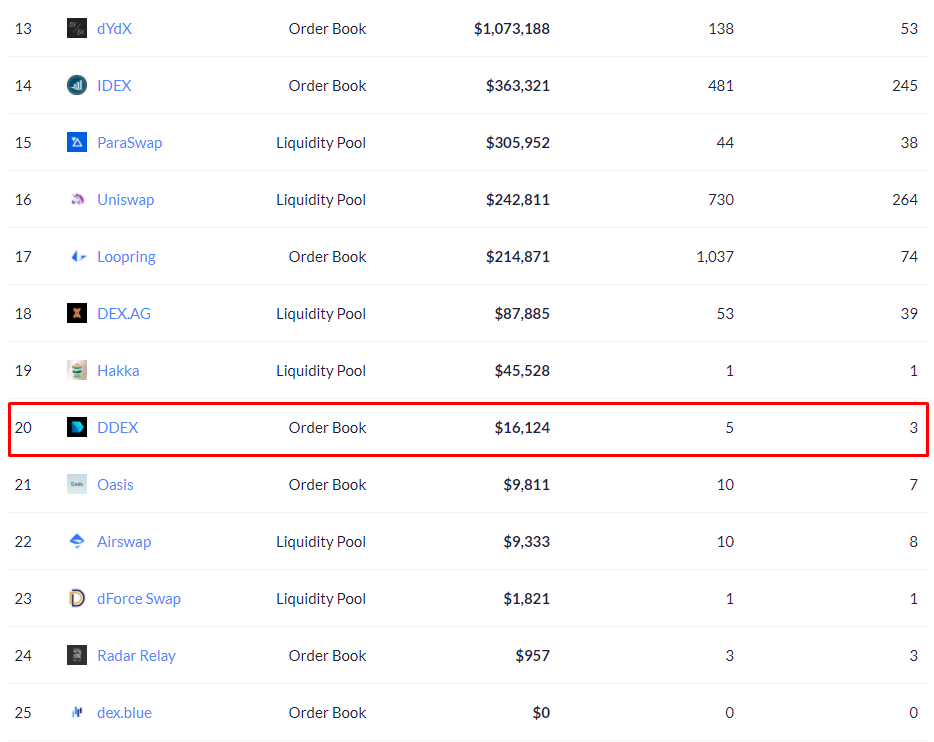Select the Liquidity Pool label for Hakka
The image size is (934, 742).
pyautogui.click(x=321, y=370)
